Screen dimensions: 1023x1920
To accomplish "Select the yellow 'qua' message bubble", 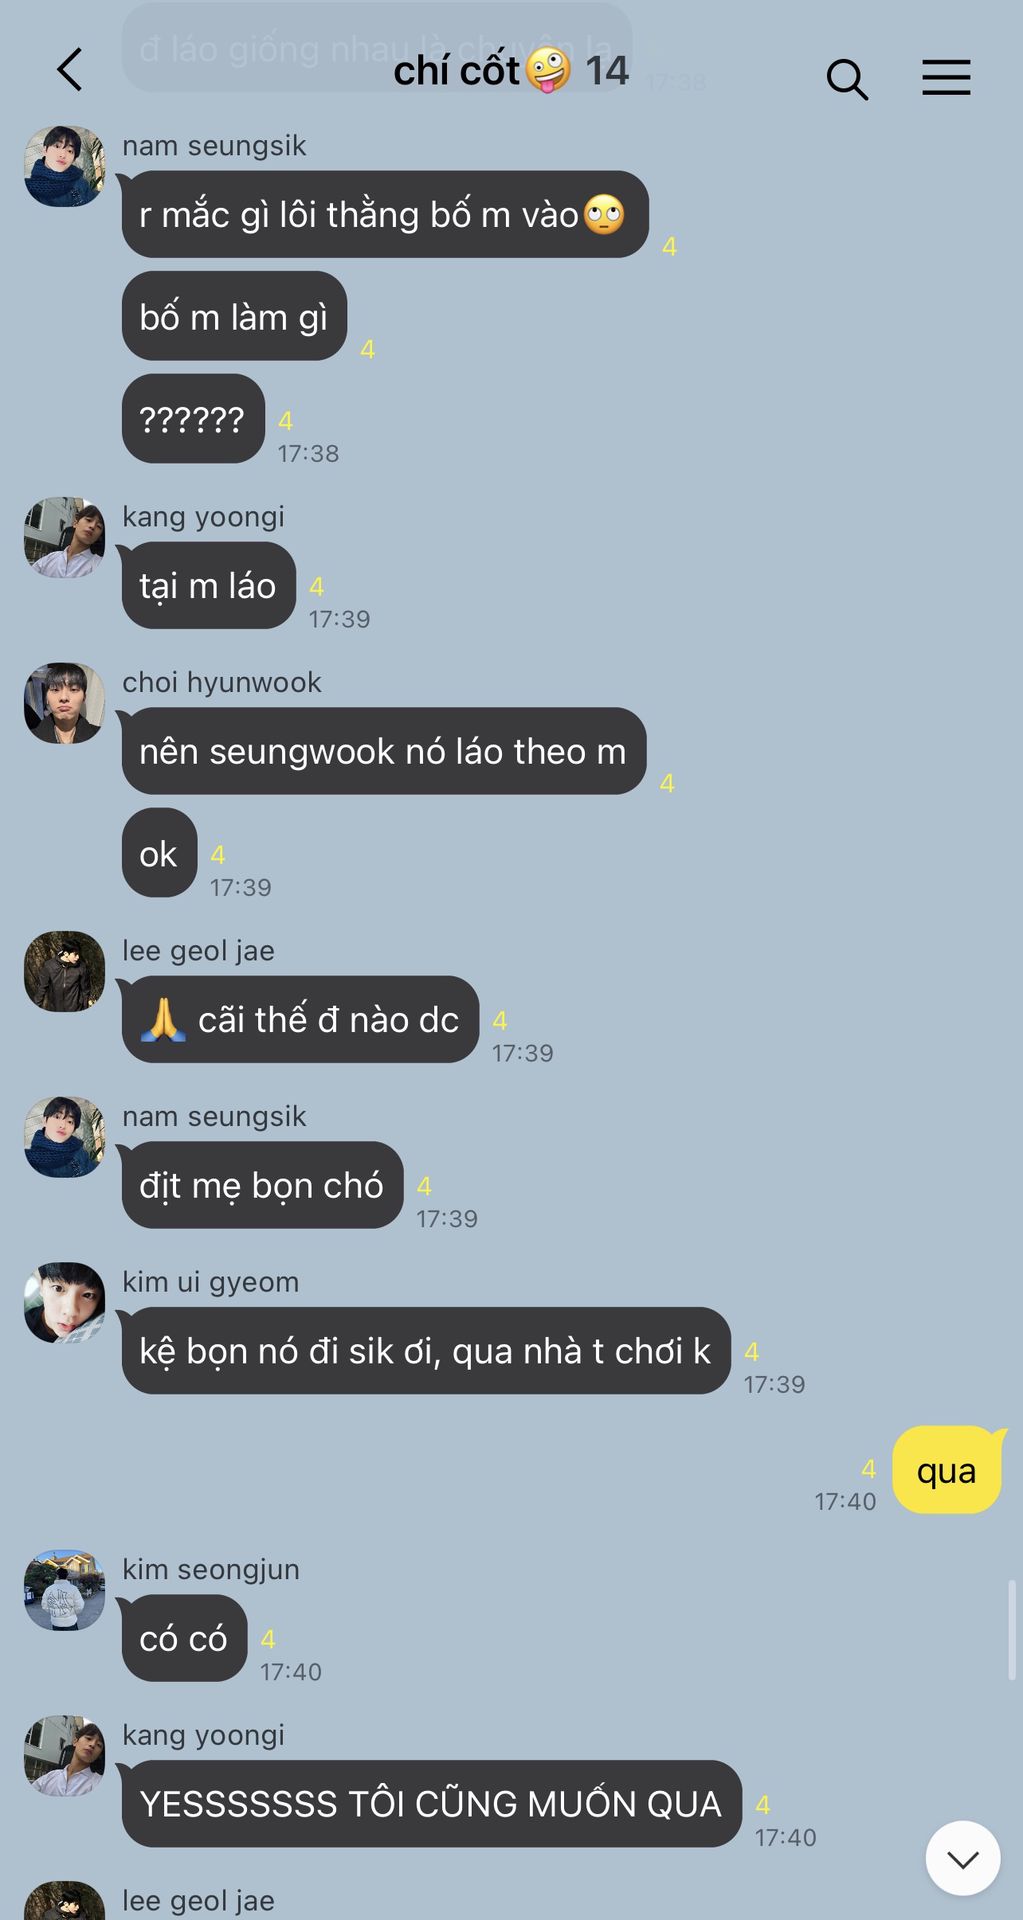I will pyautogui.click(x=946, y=1470).
